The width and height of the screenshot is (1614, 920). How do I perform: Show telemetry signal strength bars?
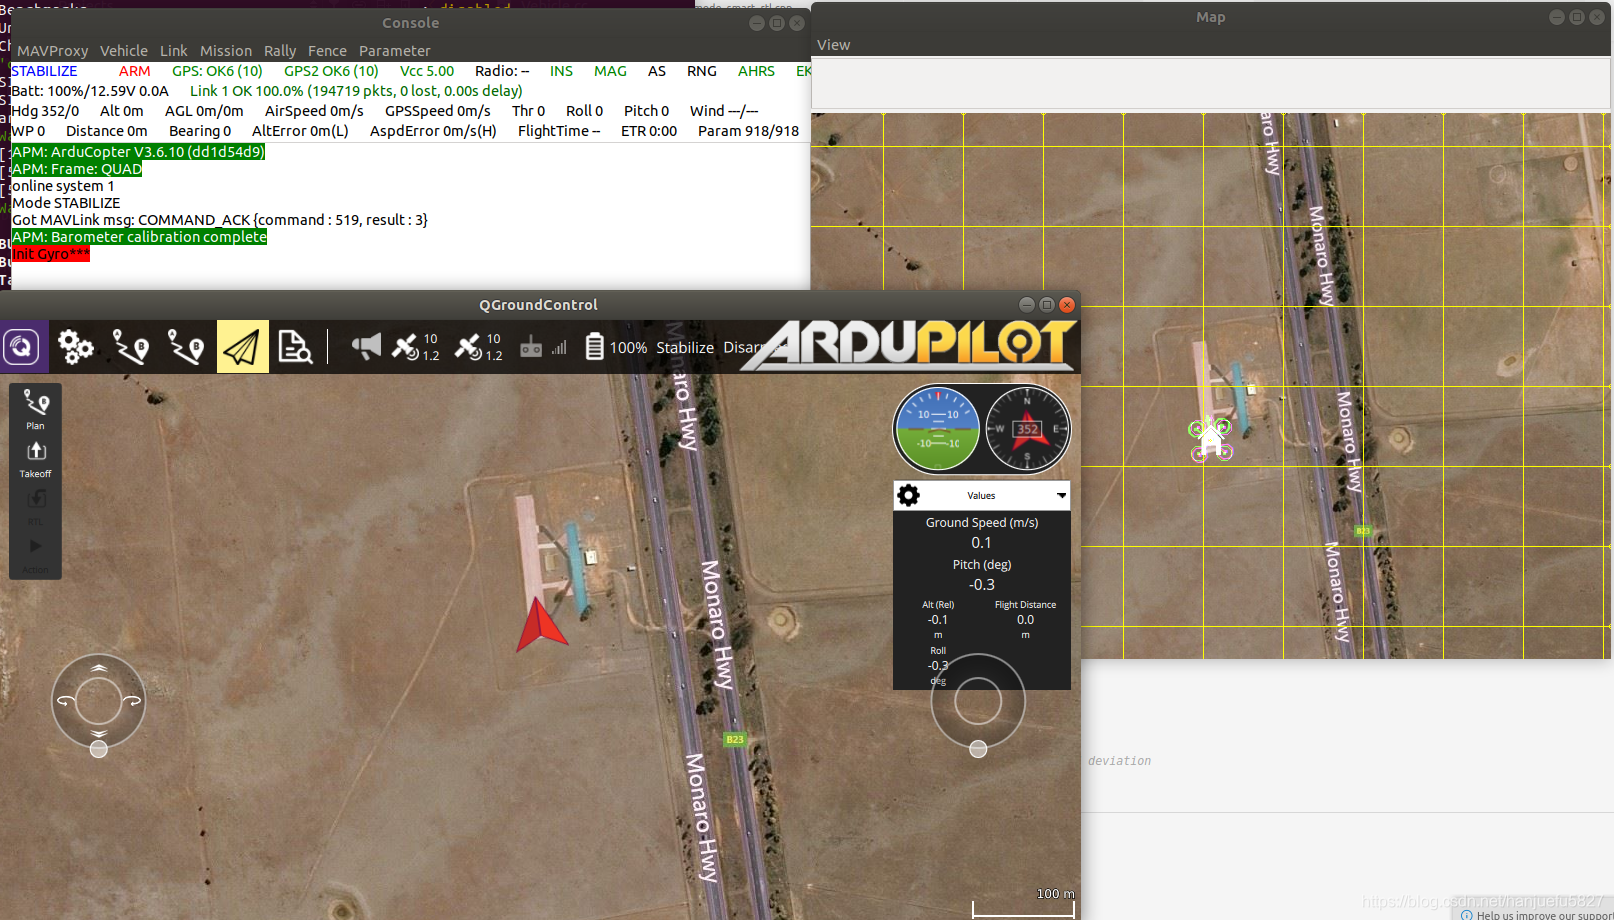[x=559, y=348]
